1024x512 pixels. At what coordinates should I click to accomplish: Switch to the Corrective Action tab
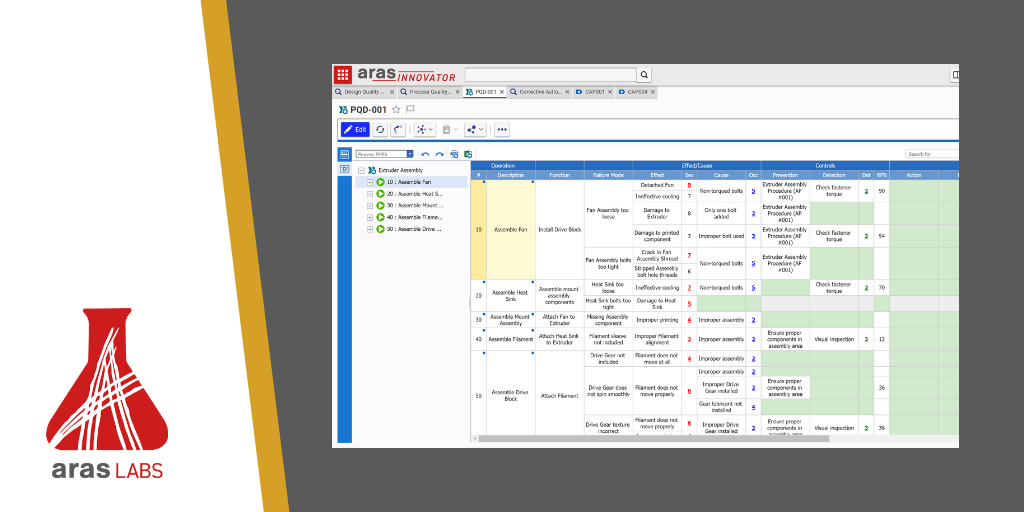point(539,92)
